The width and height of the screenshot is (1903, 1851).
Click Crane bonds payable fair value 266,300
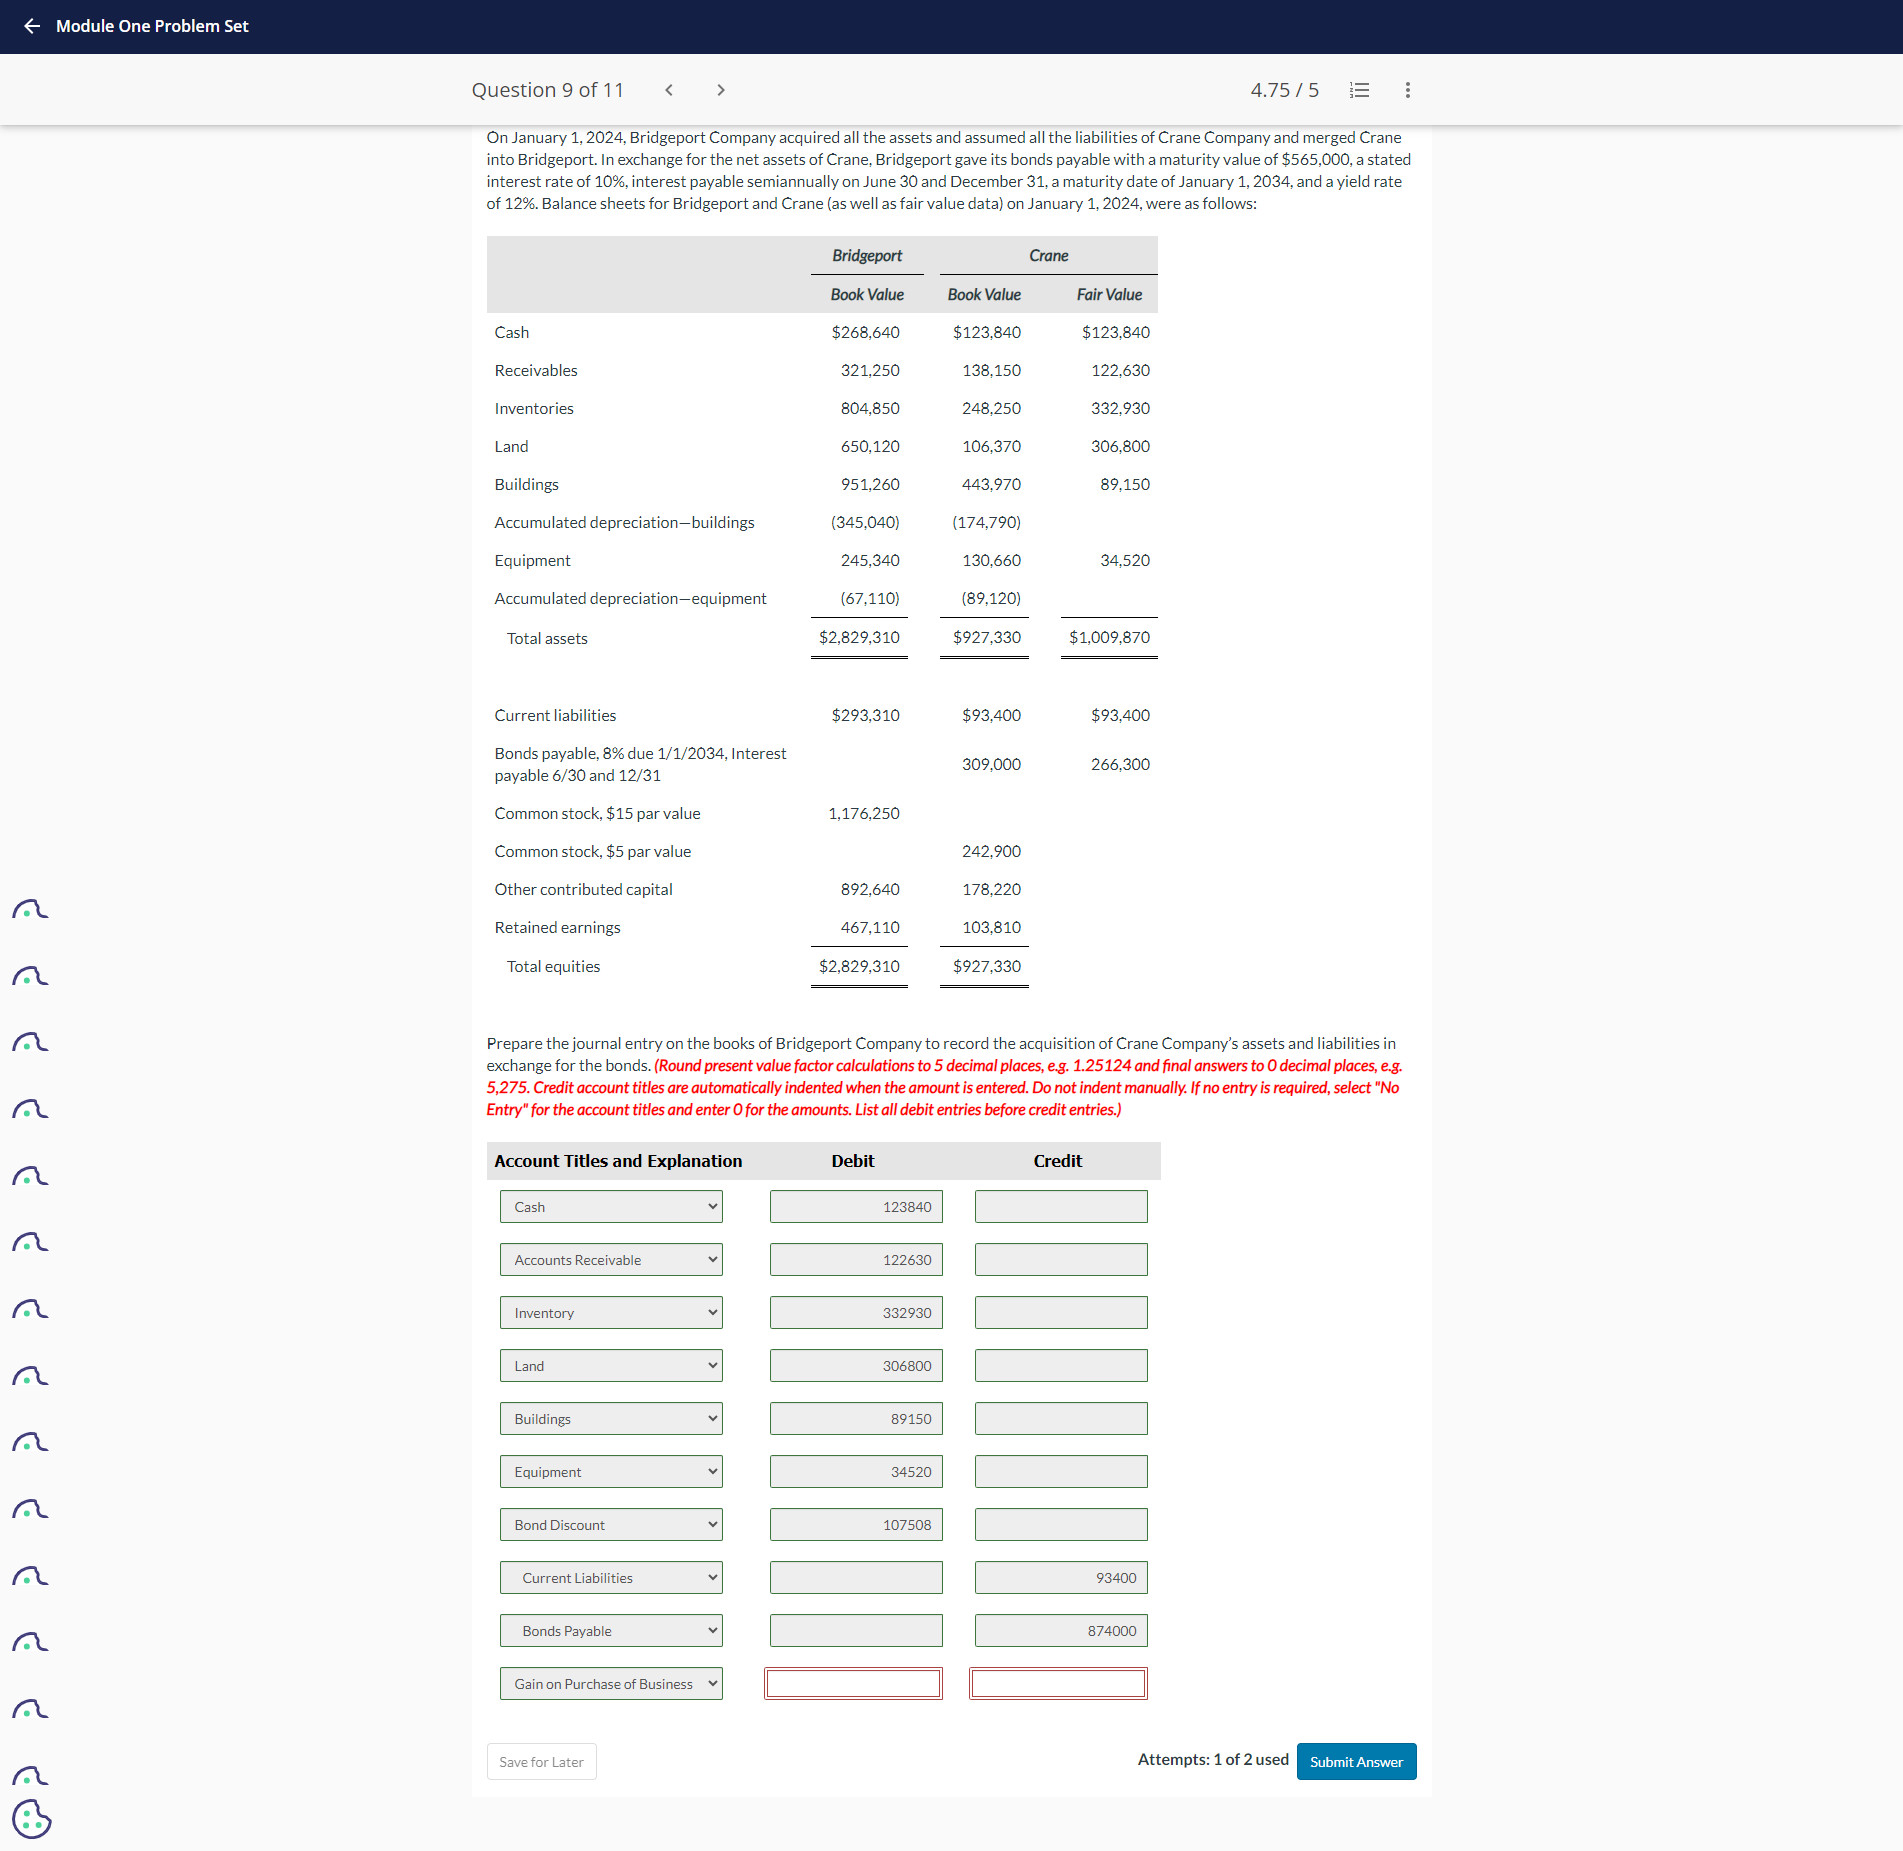1120,764
